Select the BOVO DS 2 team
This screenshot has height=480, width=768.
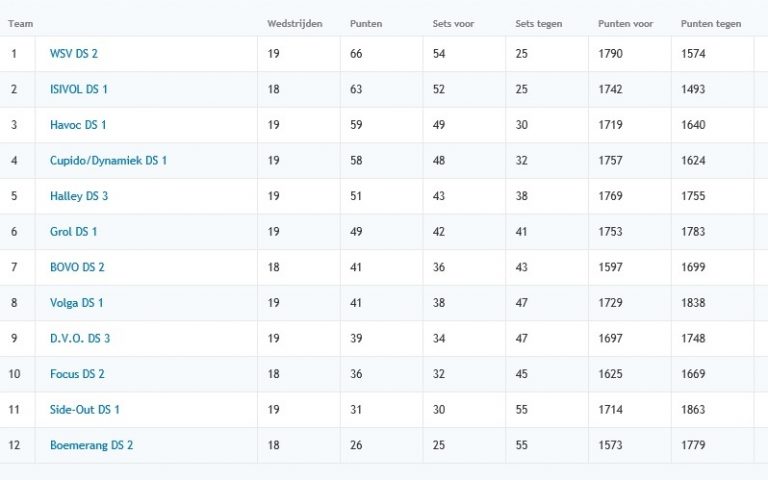[x=77, y=267]
